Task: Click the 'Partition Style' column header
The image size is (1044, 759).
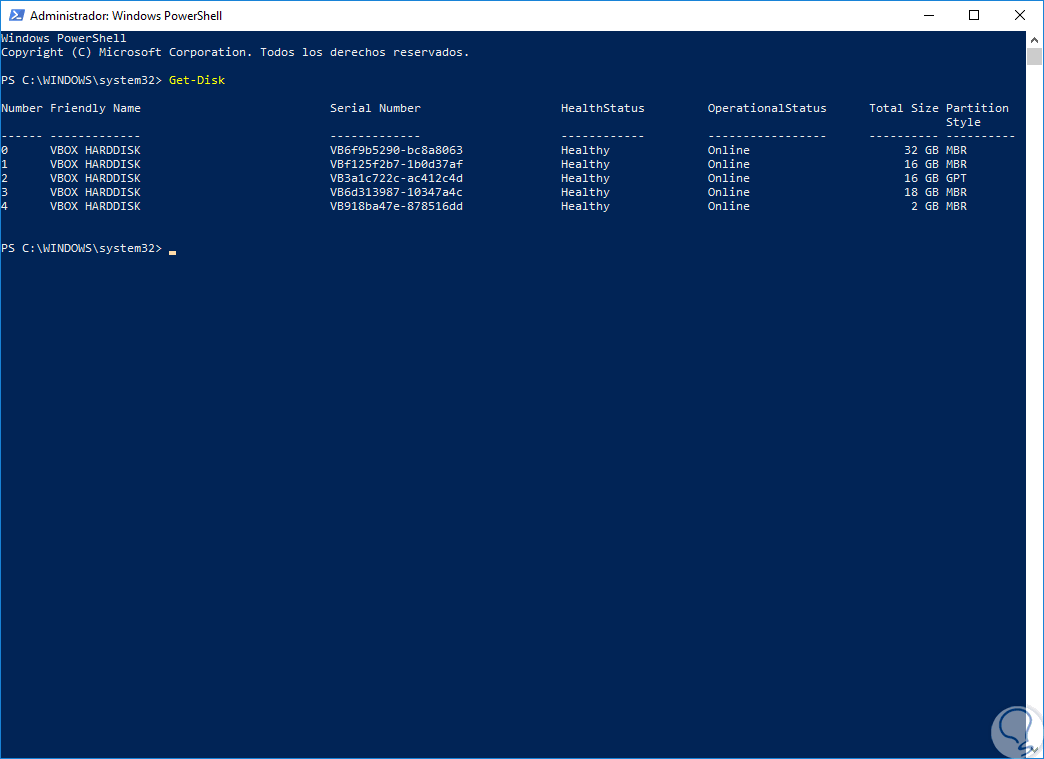Action: (977, 115)
